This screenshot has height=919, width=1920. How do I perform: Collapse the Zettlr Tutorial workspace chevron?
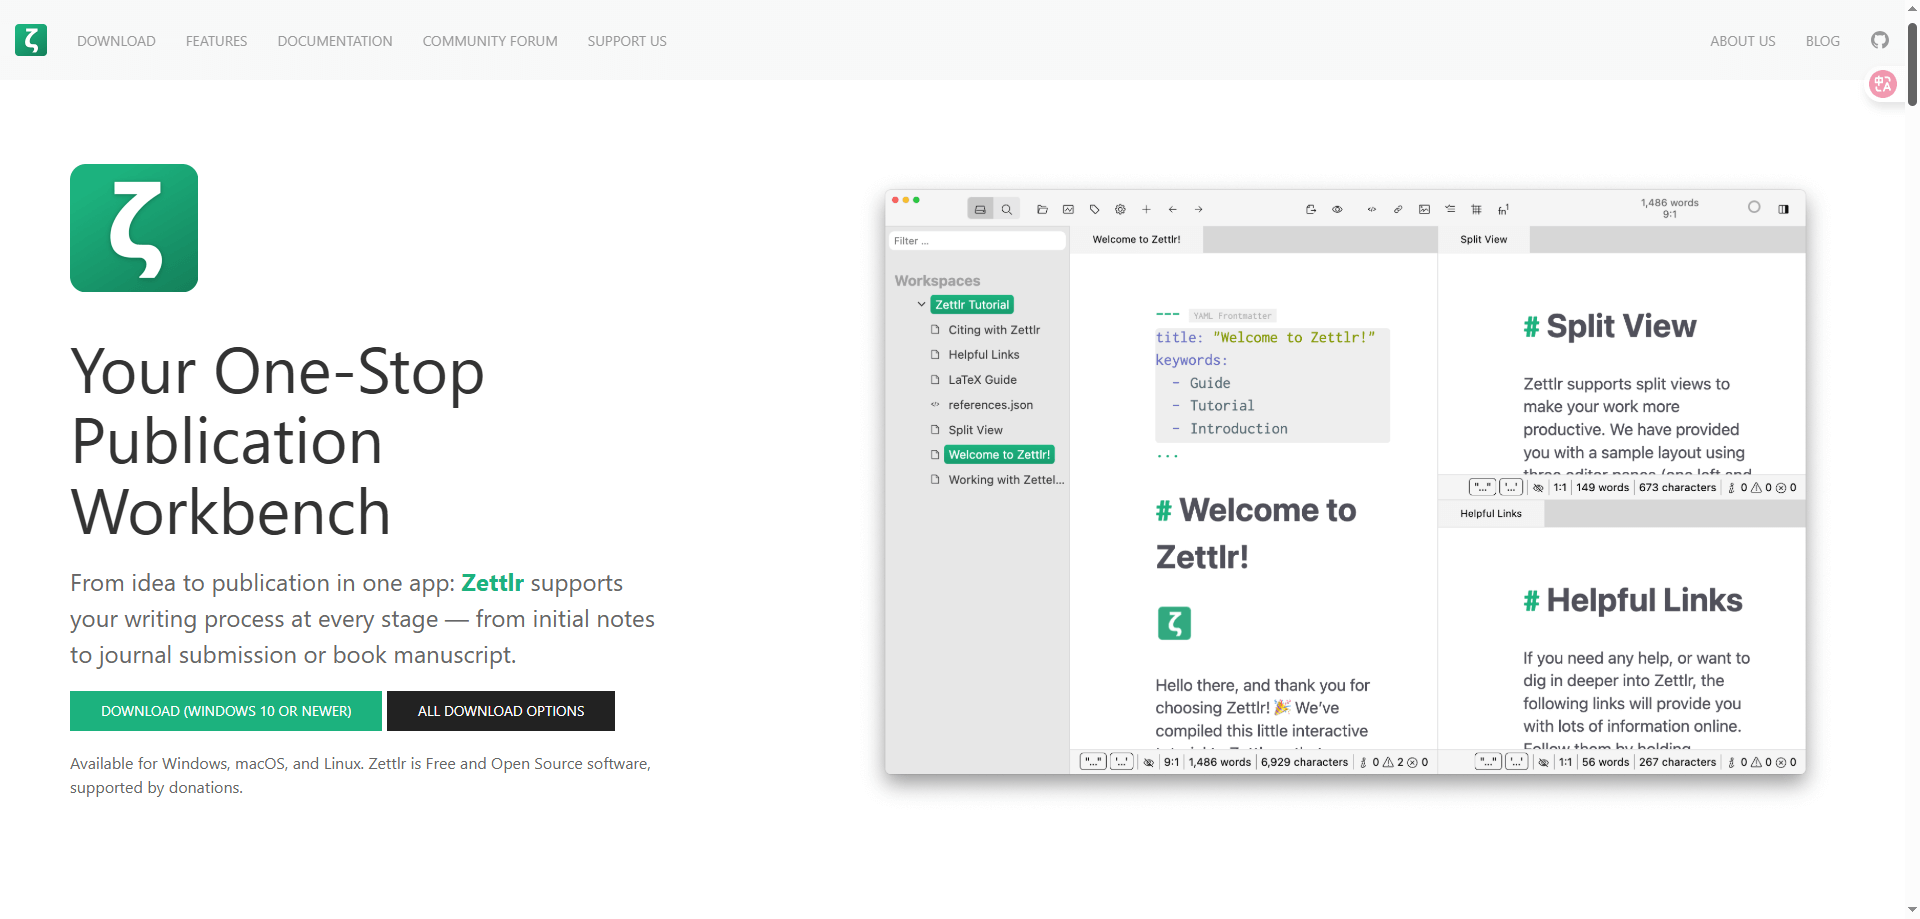click(921, 304)
